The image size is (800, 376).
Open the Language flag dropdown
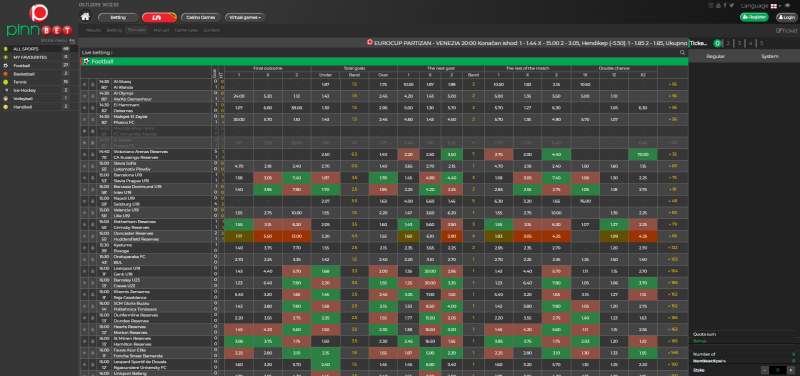point(775,6)
